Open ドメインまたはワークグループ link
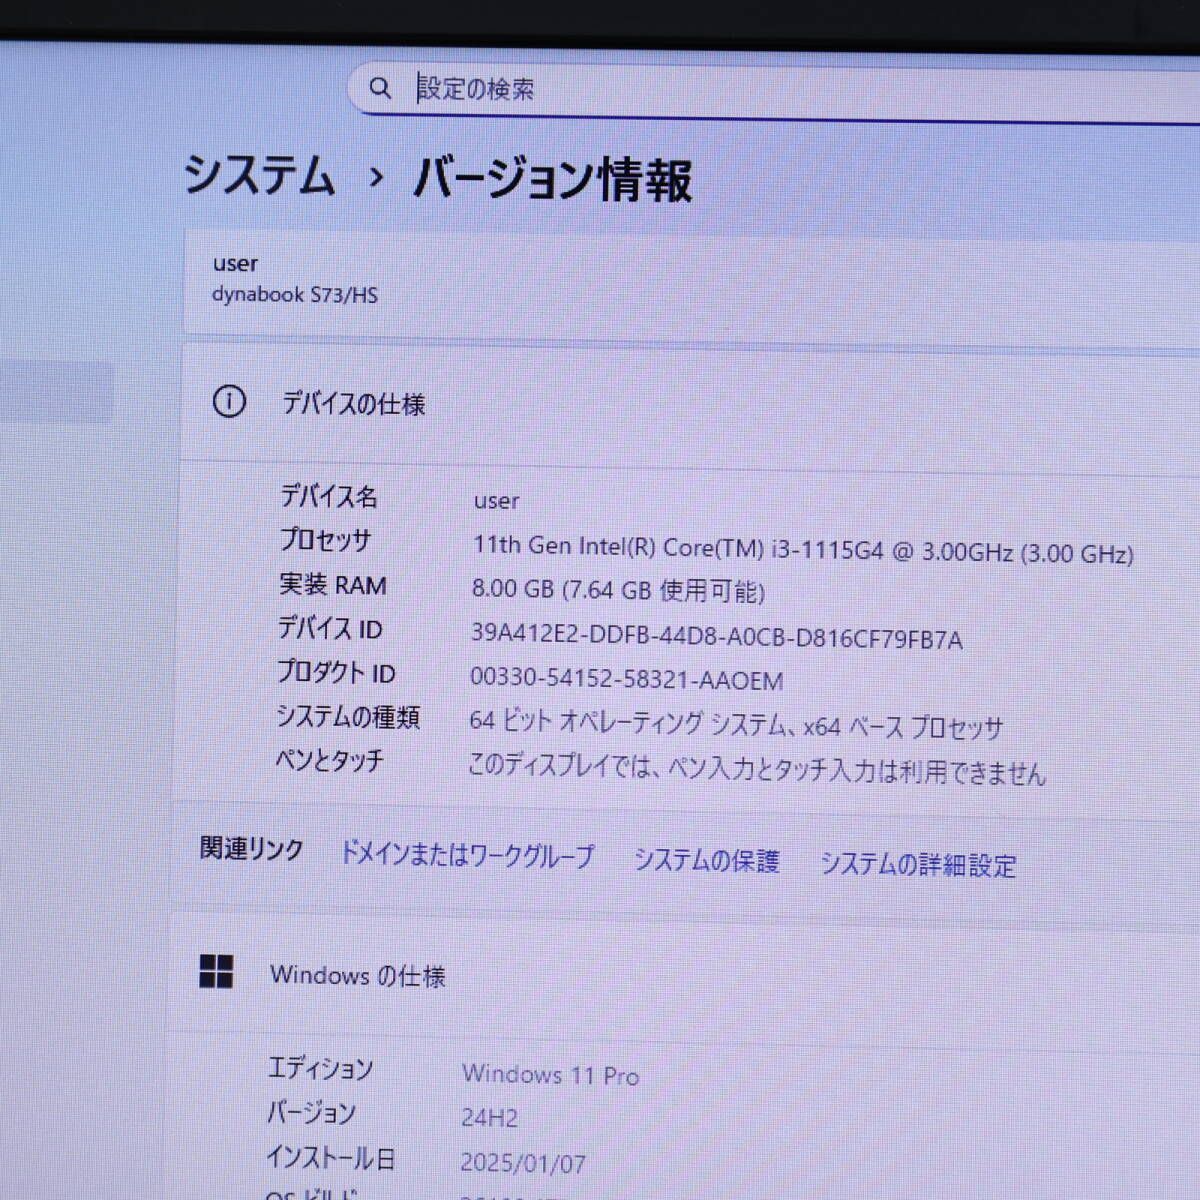Image resolution: width=1200 pixels, height=1200 pixels. 468,855
